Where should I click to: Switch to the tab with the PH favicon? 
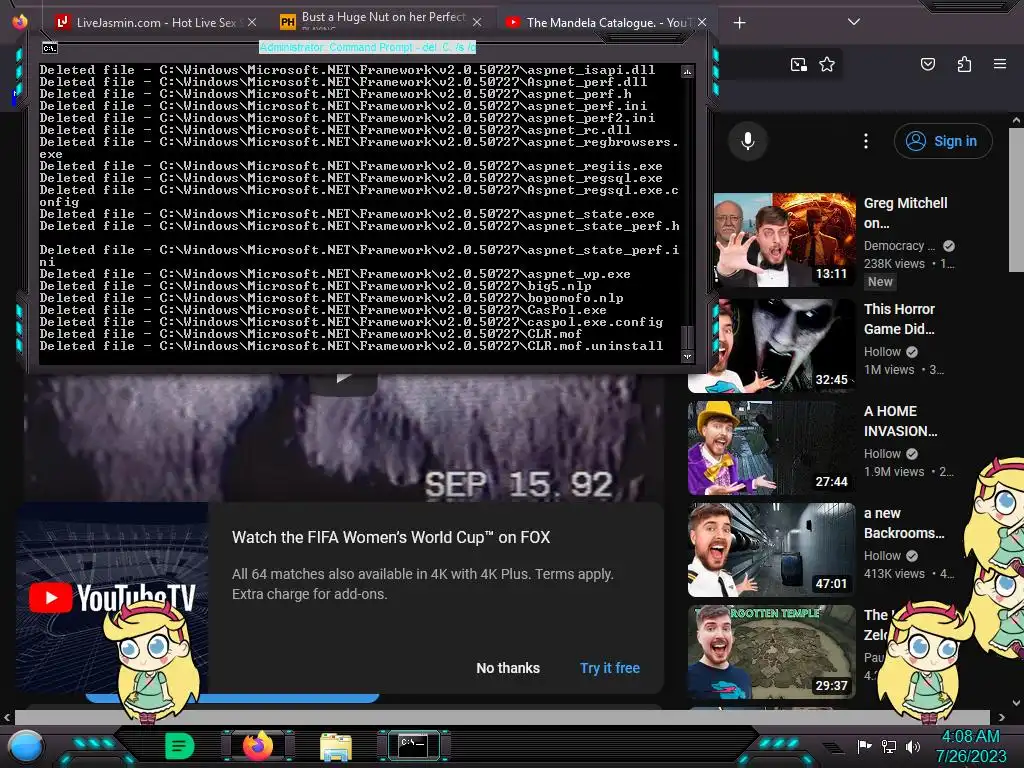pyautogui.click(x=381, y=22)
